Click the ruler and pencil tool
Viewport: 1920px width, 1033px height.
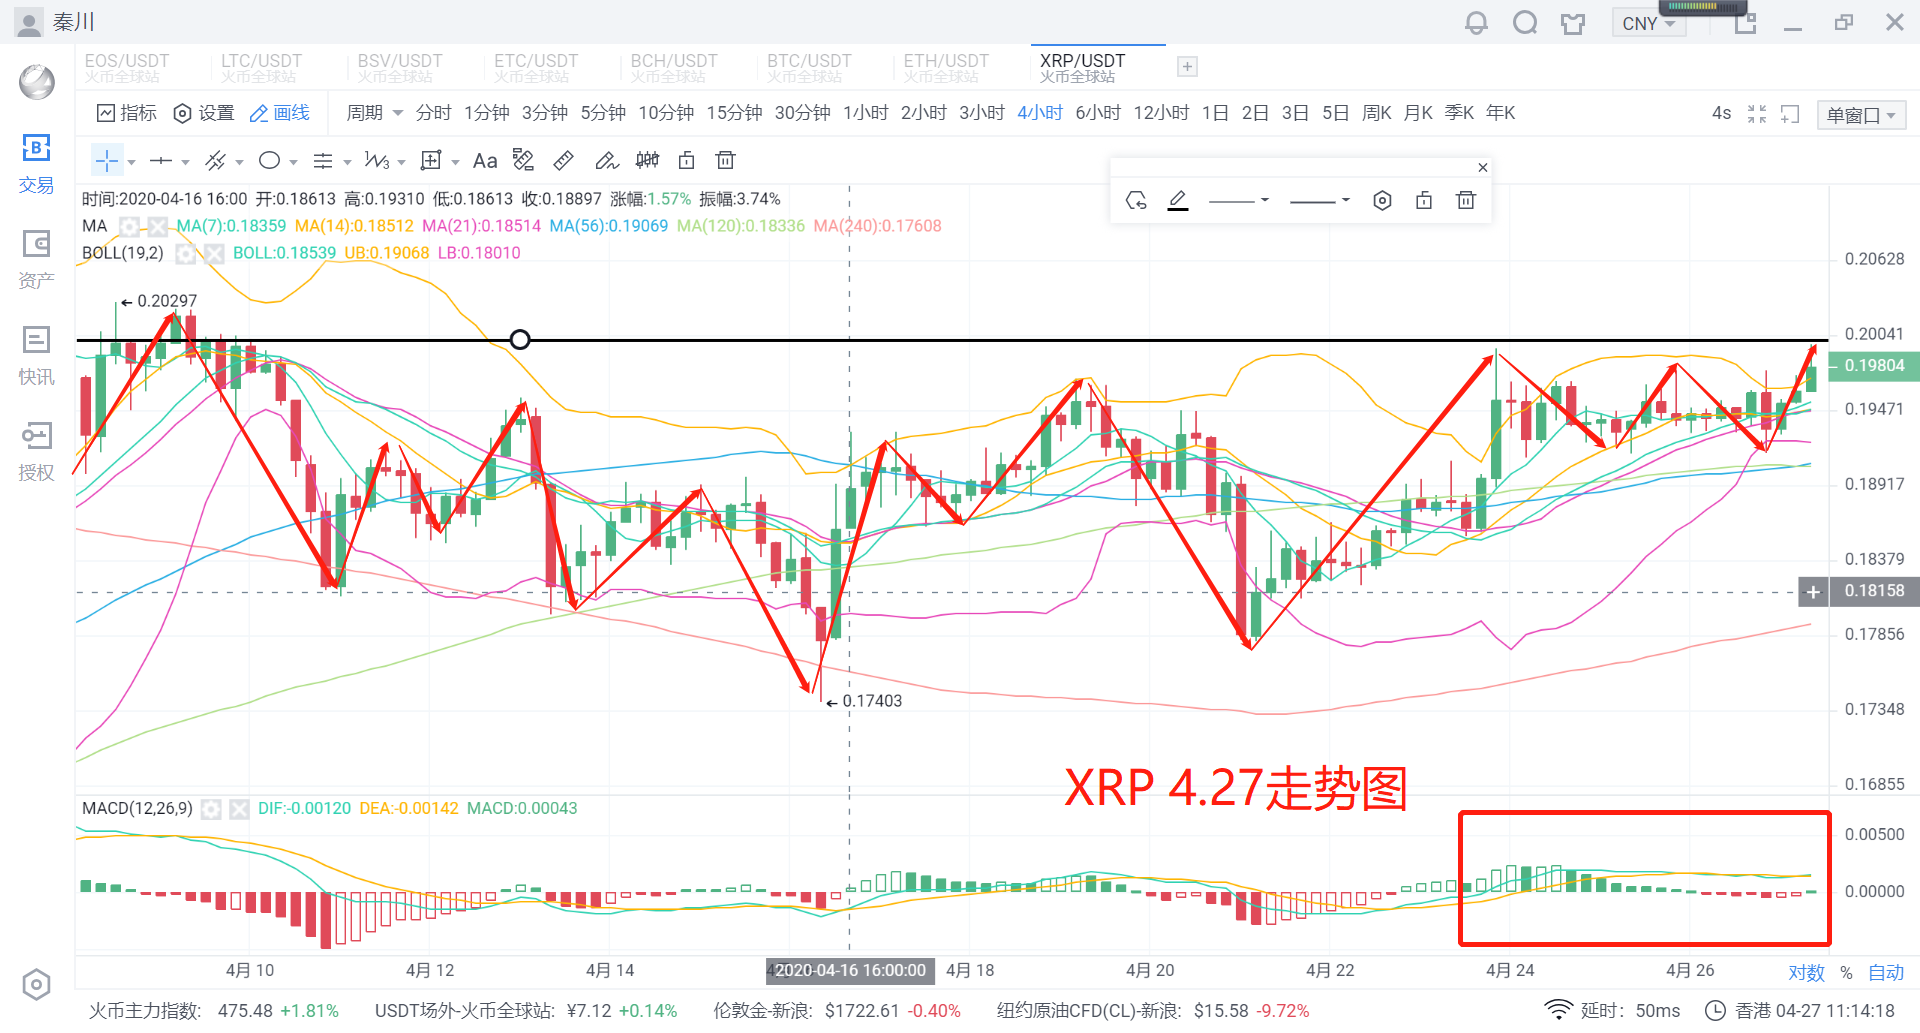[523, 160]
